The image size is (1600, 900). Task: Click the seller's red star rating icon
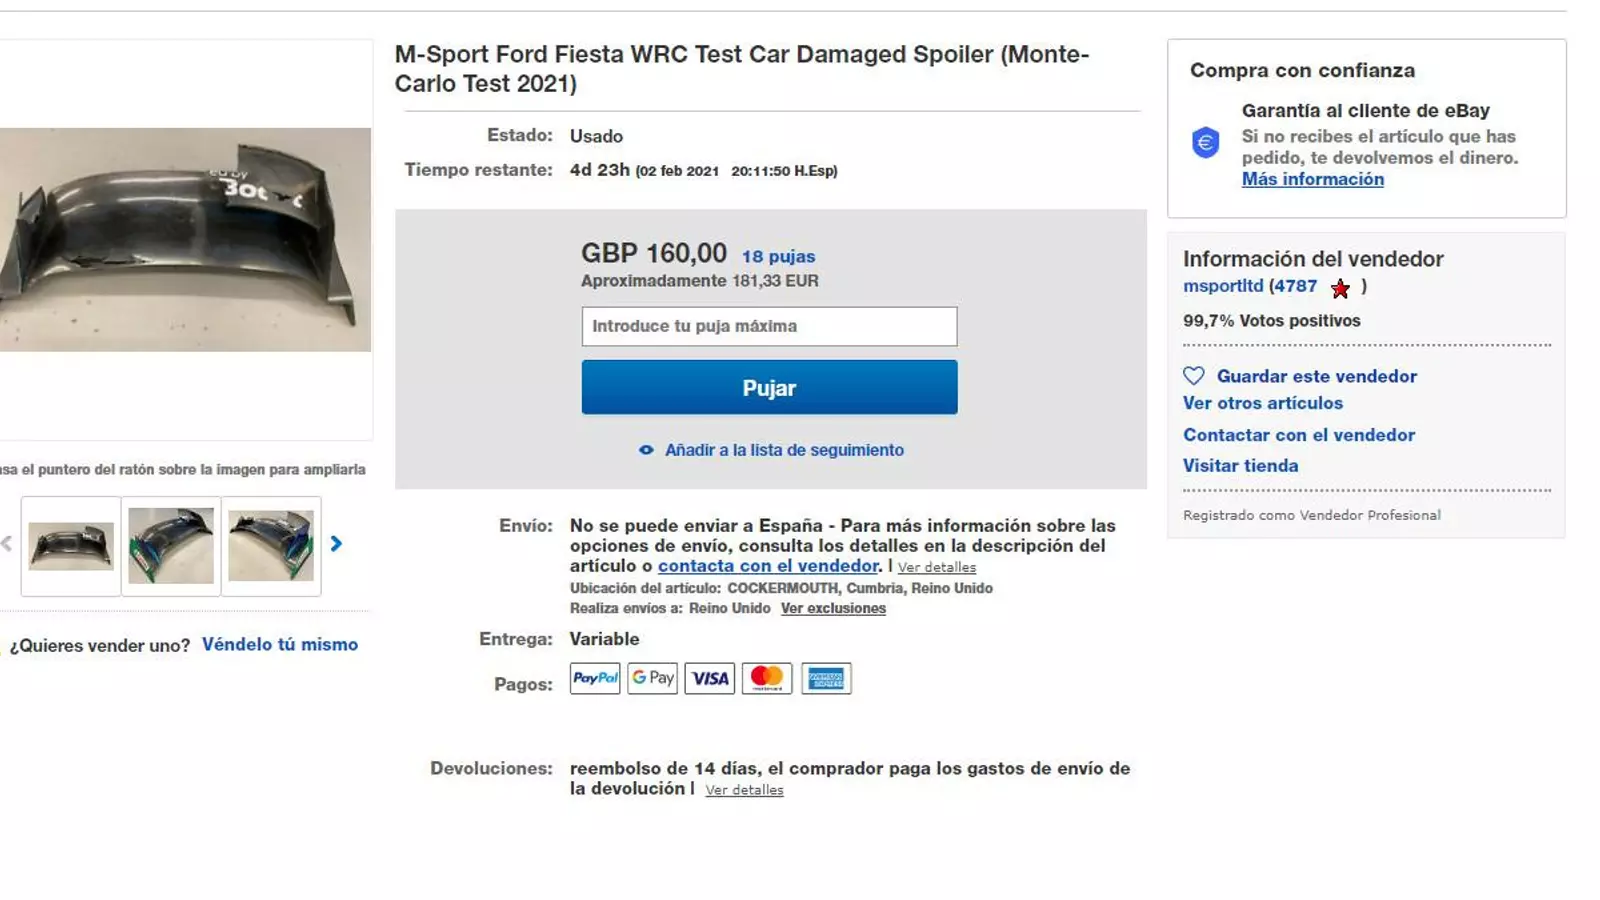click(x=1340, y=289)
